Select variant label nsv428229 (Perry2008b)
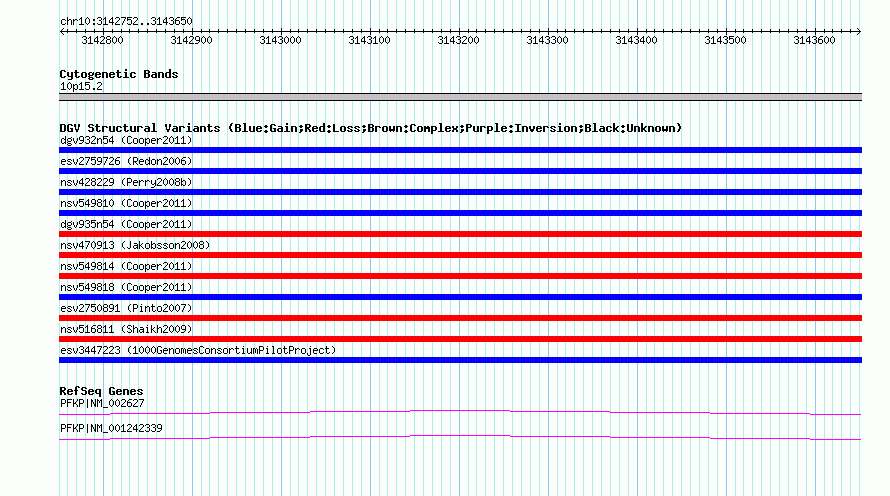Image resolution: width=890 pixels, height=496 pixels. coord(126,182)
